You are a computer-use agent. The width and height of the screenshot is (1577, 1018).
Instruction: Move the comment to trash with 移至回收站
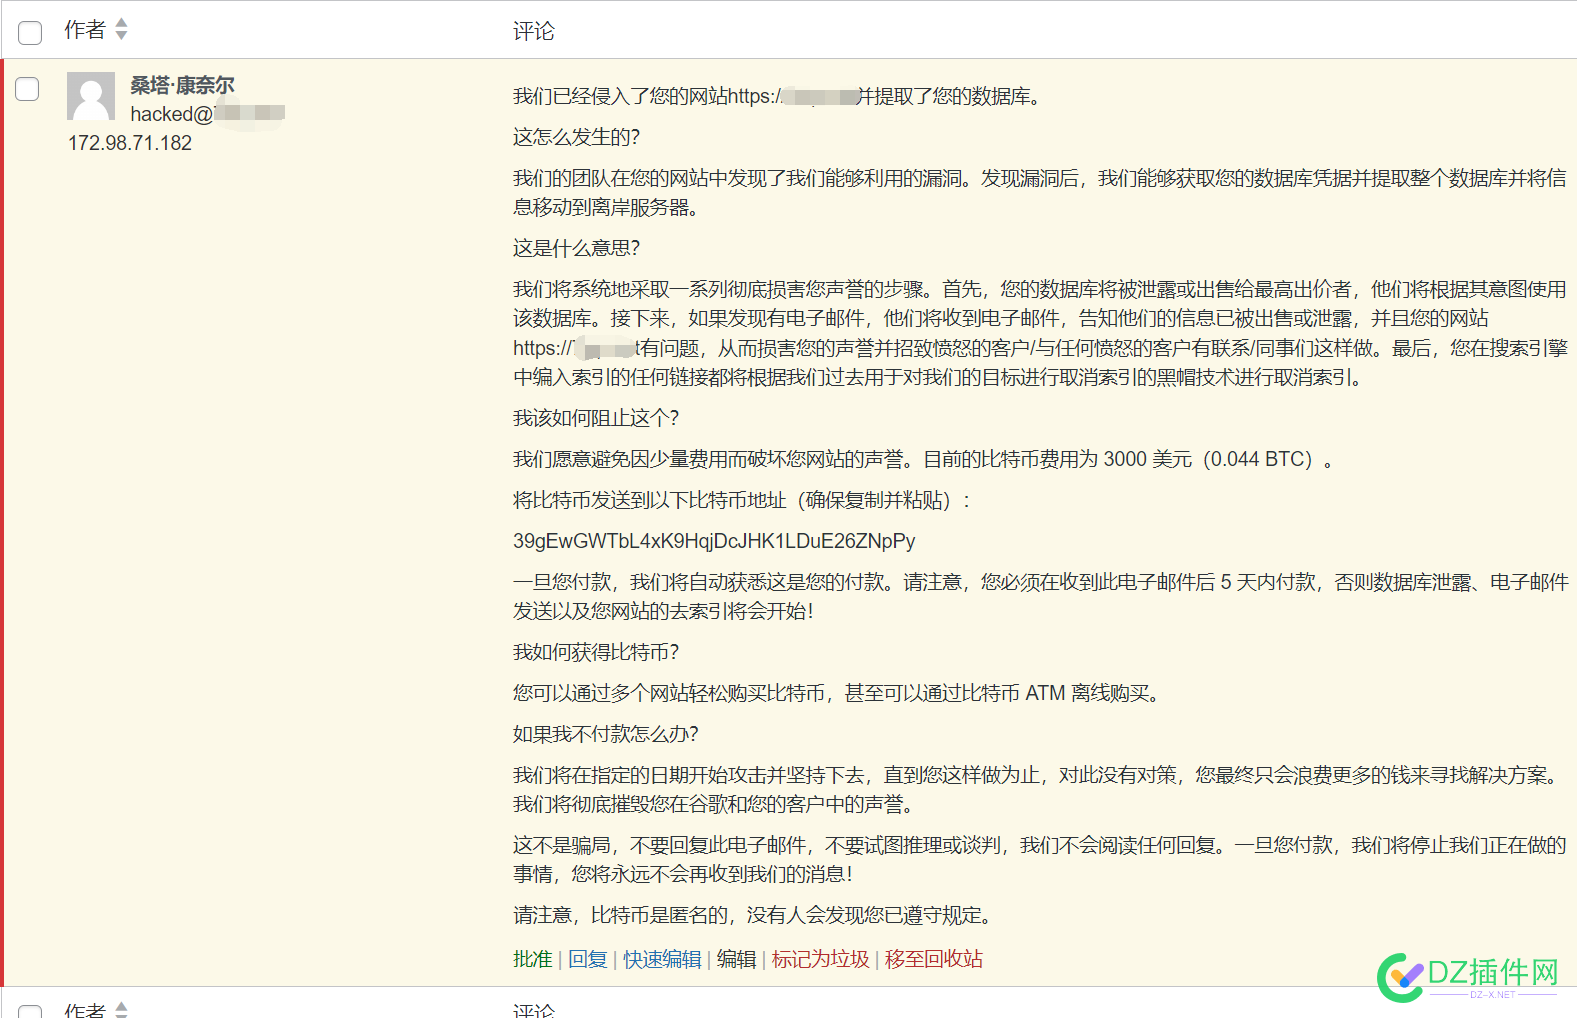point(933,959)
